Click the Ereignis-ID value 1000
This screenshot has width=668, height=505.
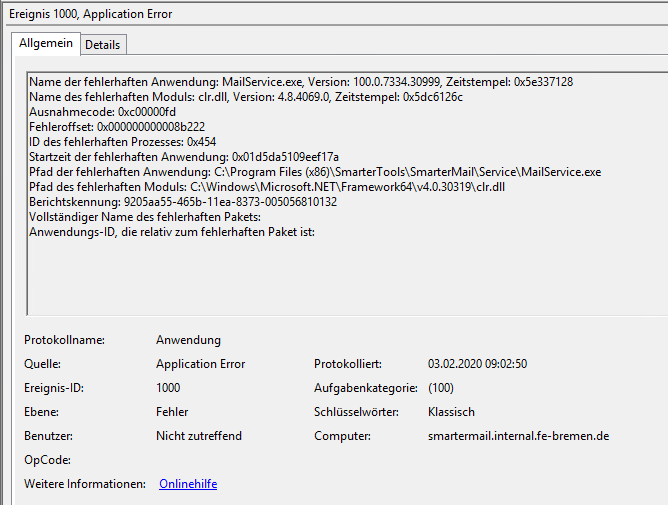pyautogui.click(x=169, y=388)
